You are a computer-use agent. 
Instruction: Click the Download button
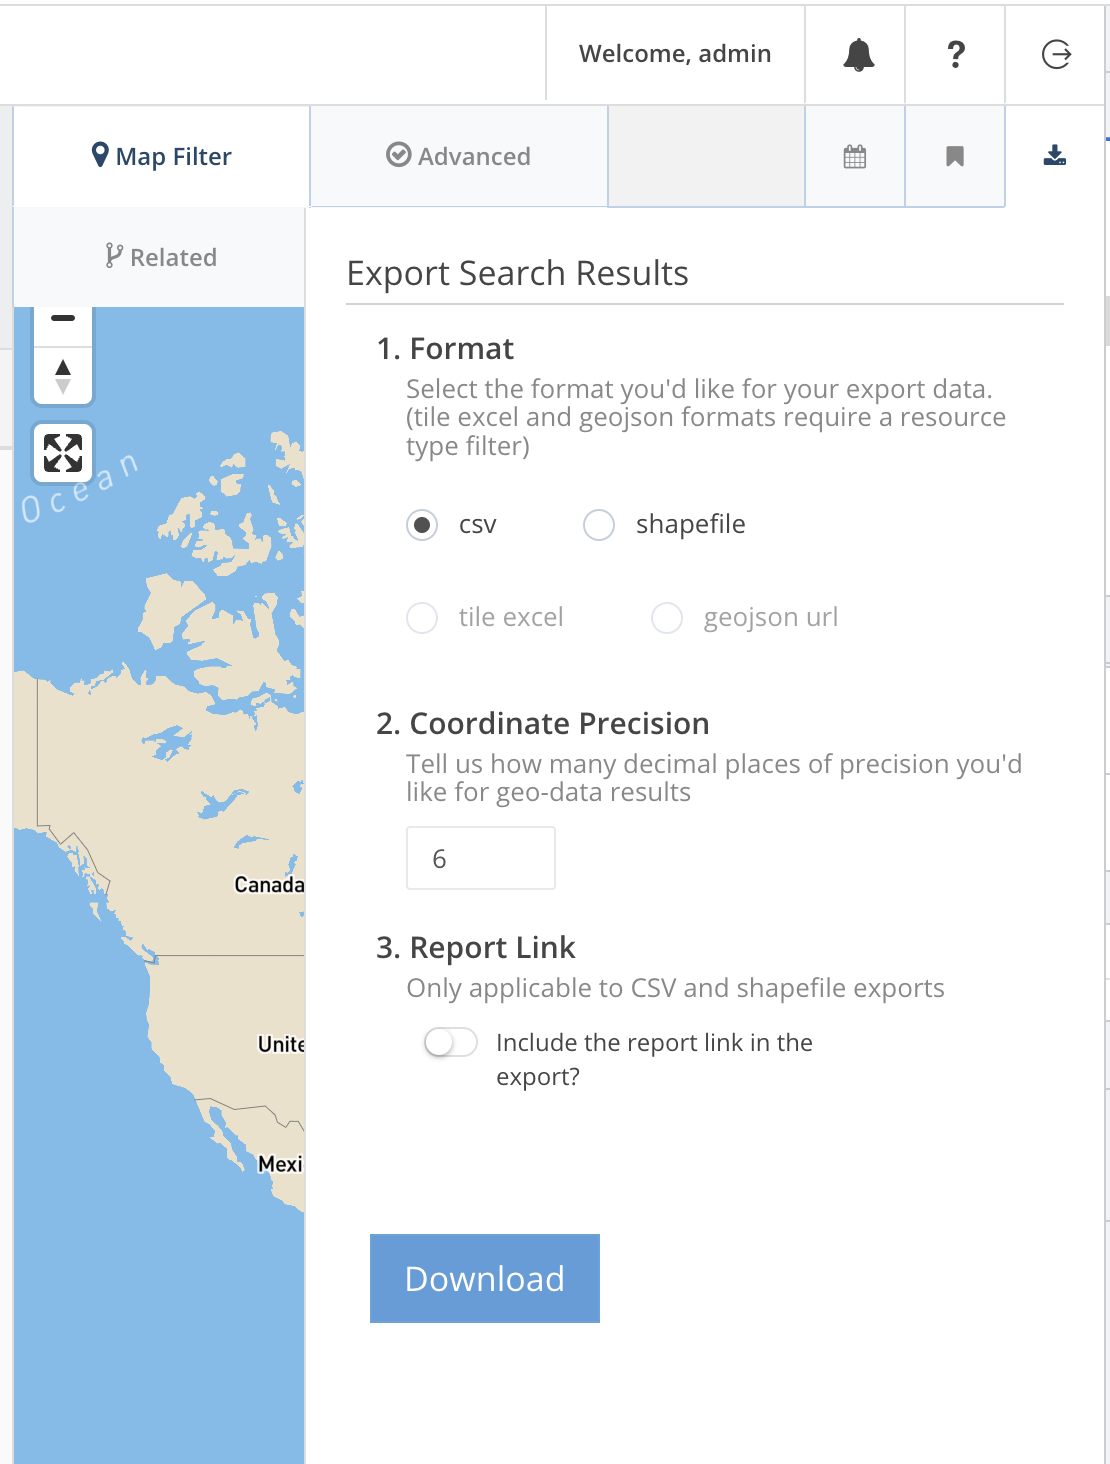pyautogui.click(x=484, y=1278)
